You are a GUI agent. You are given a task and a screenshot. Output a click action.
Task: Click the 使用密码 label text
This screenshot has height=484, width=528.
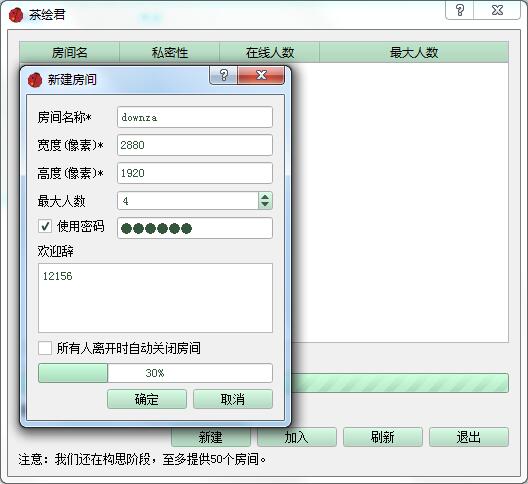tap(81, 226)
